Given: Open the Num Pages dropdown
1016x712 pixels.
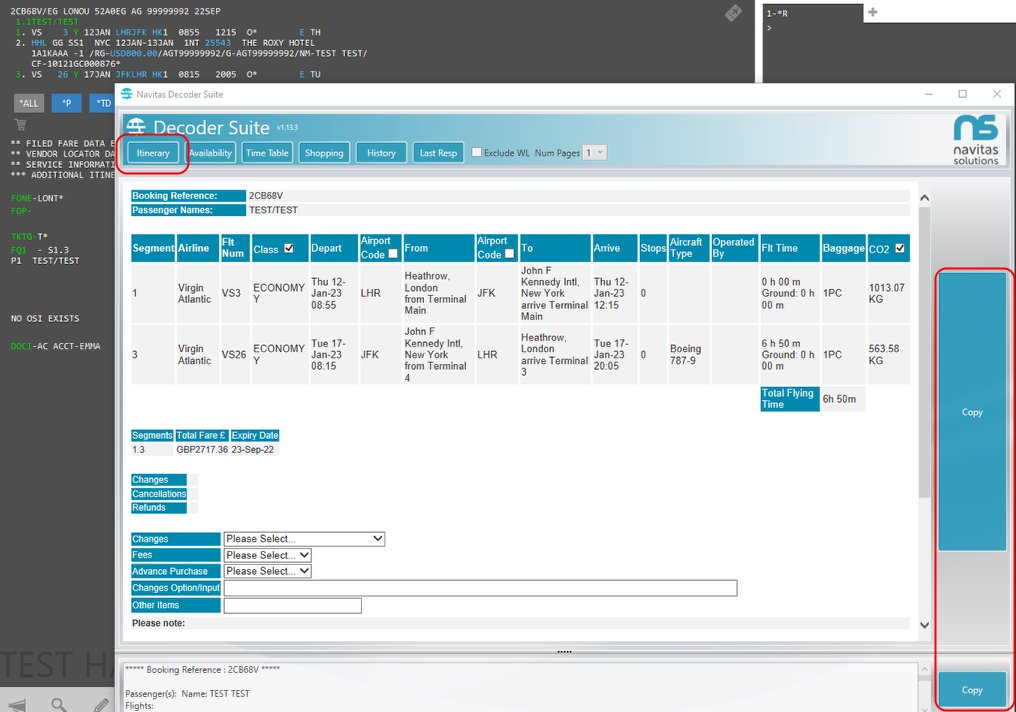Looking at the screenshot, I should [x=595, y=153].
